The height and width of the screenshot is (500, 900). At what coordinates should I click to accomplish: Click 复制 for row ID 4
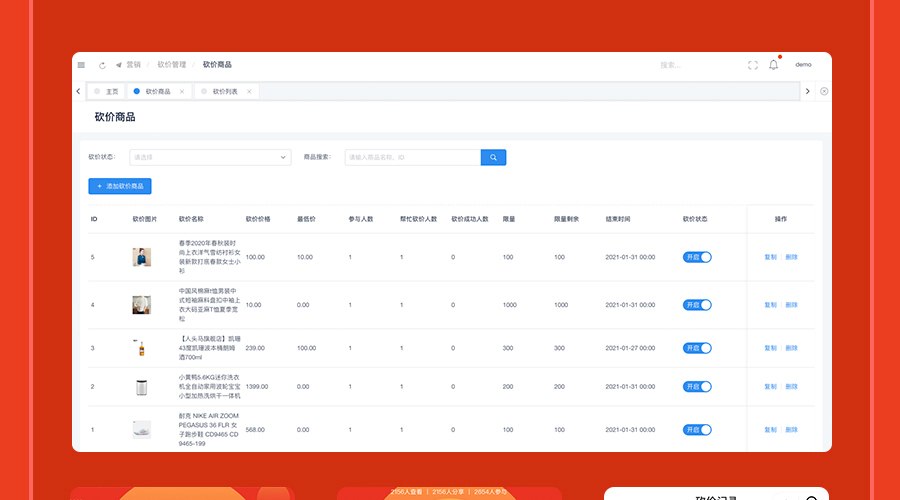[x=770, y=305]
